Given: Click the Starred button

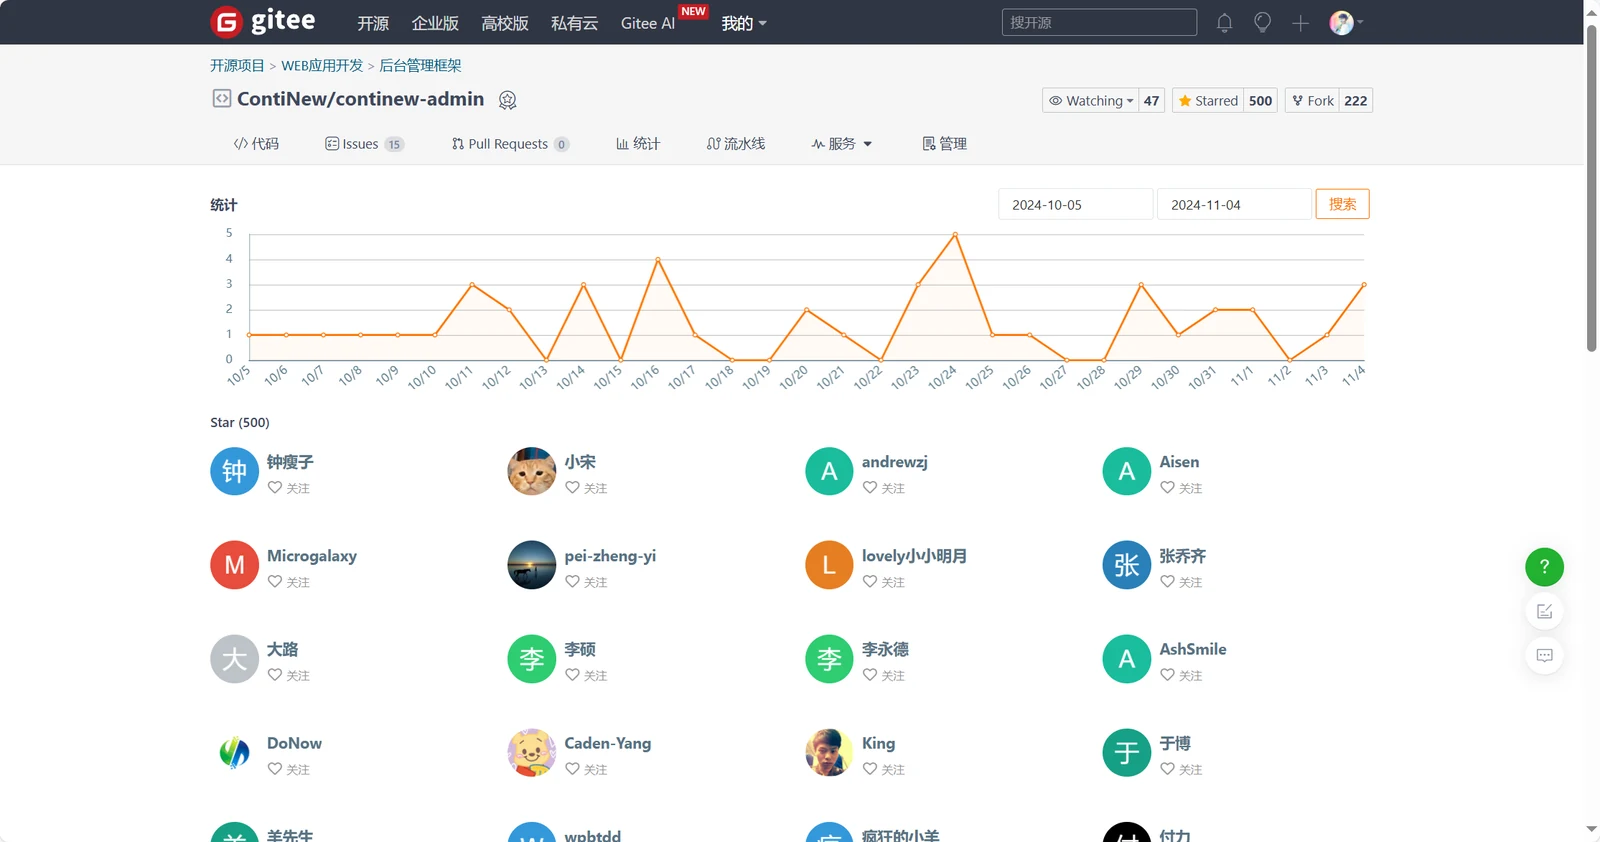Looking at the screenshot, I should (x=1208, y=100).
